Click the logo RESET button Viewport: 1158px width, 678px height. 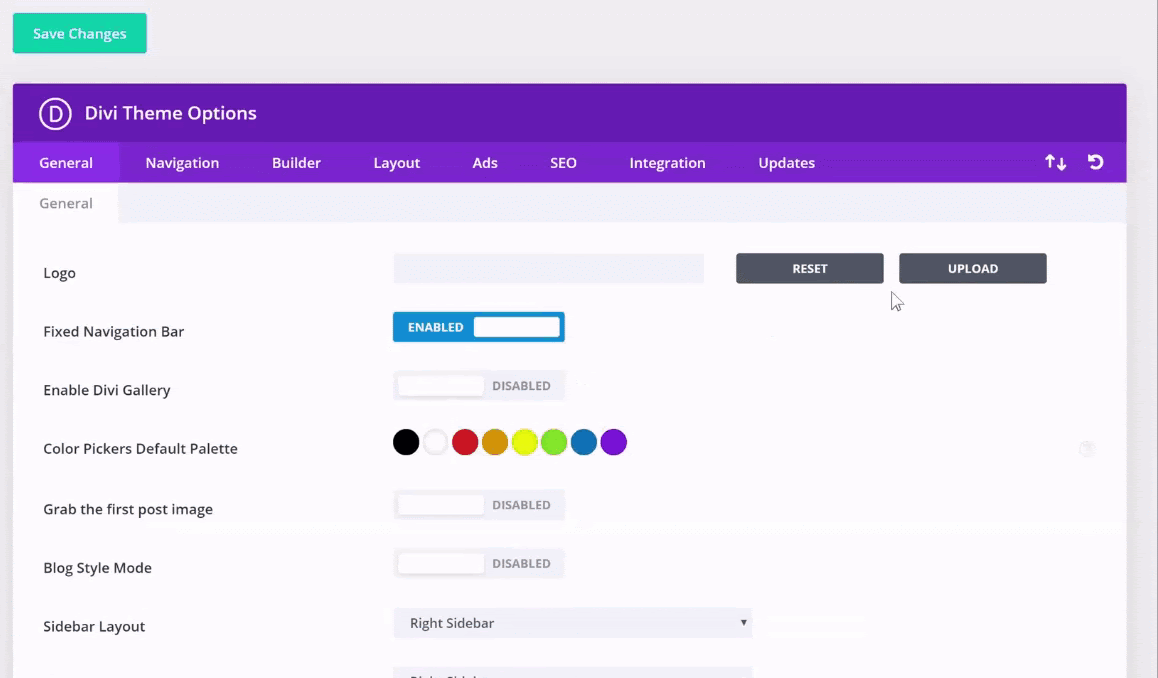(809, 269)
